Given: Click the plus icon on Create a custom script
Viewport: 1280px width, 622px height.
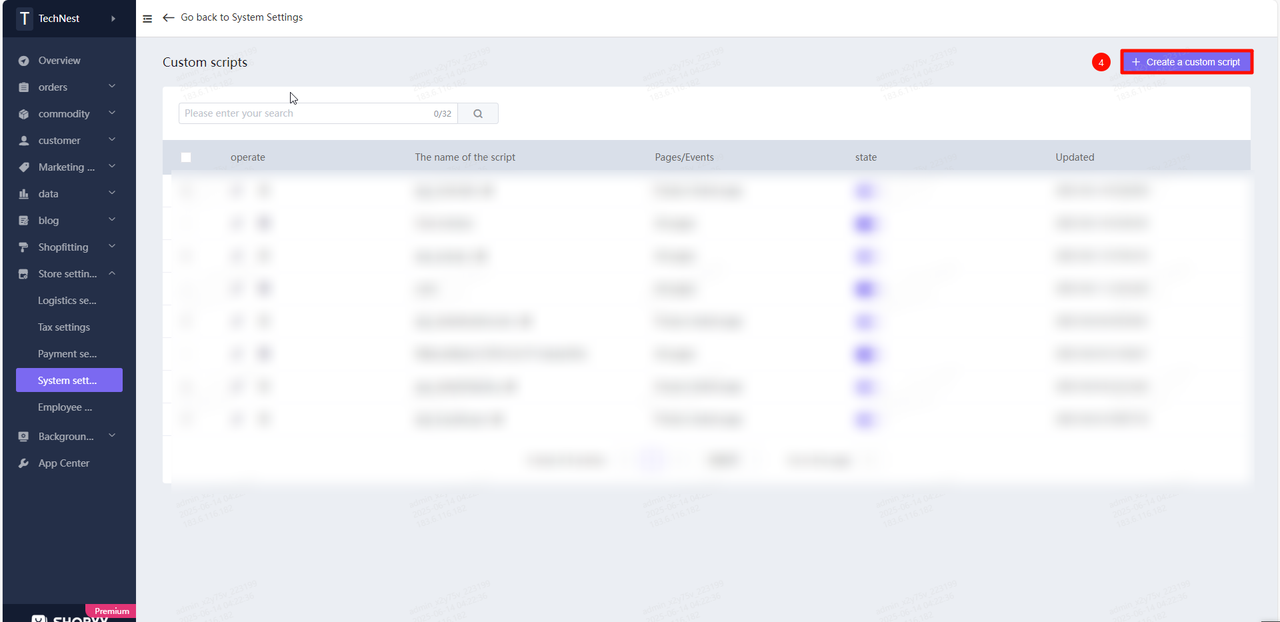Looking at the screenshot, I should point(1136,62).
